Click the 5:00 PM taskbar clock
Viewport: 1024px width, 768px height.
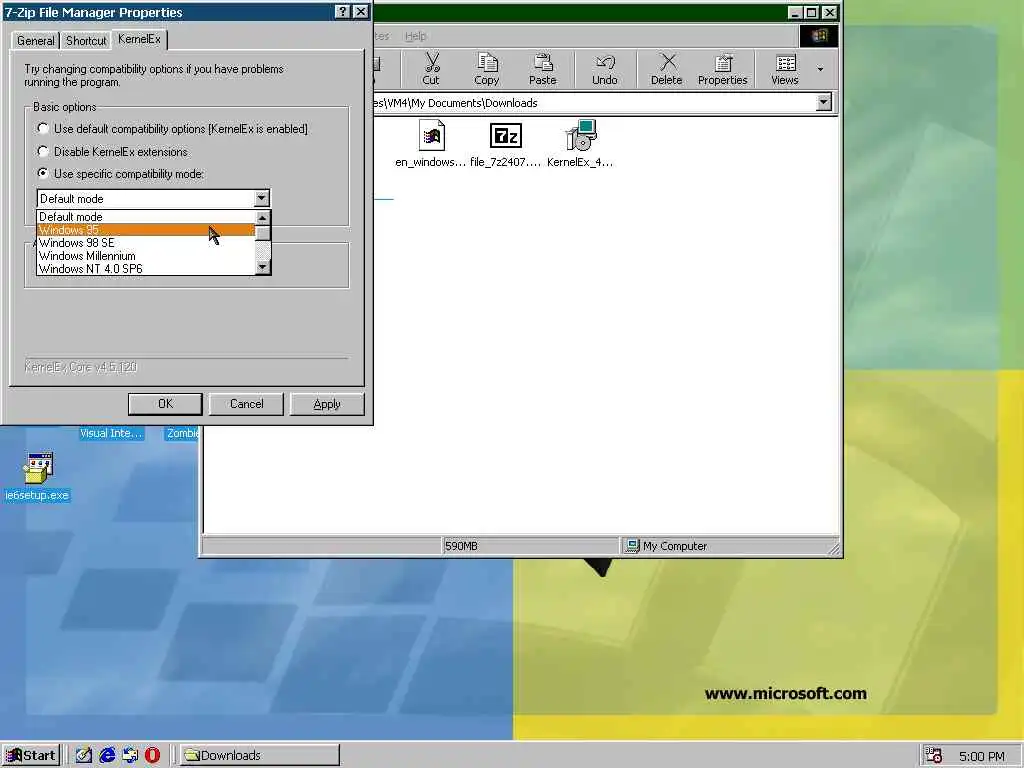coord(982,756)
